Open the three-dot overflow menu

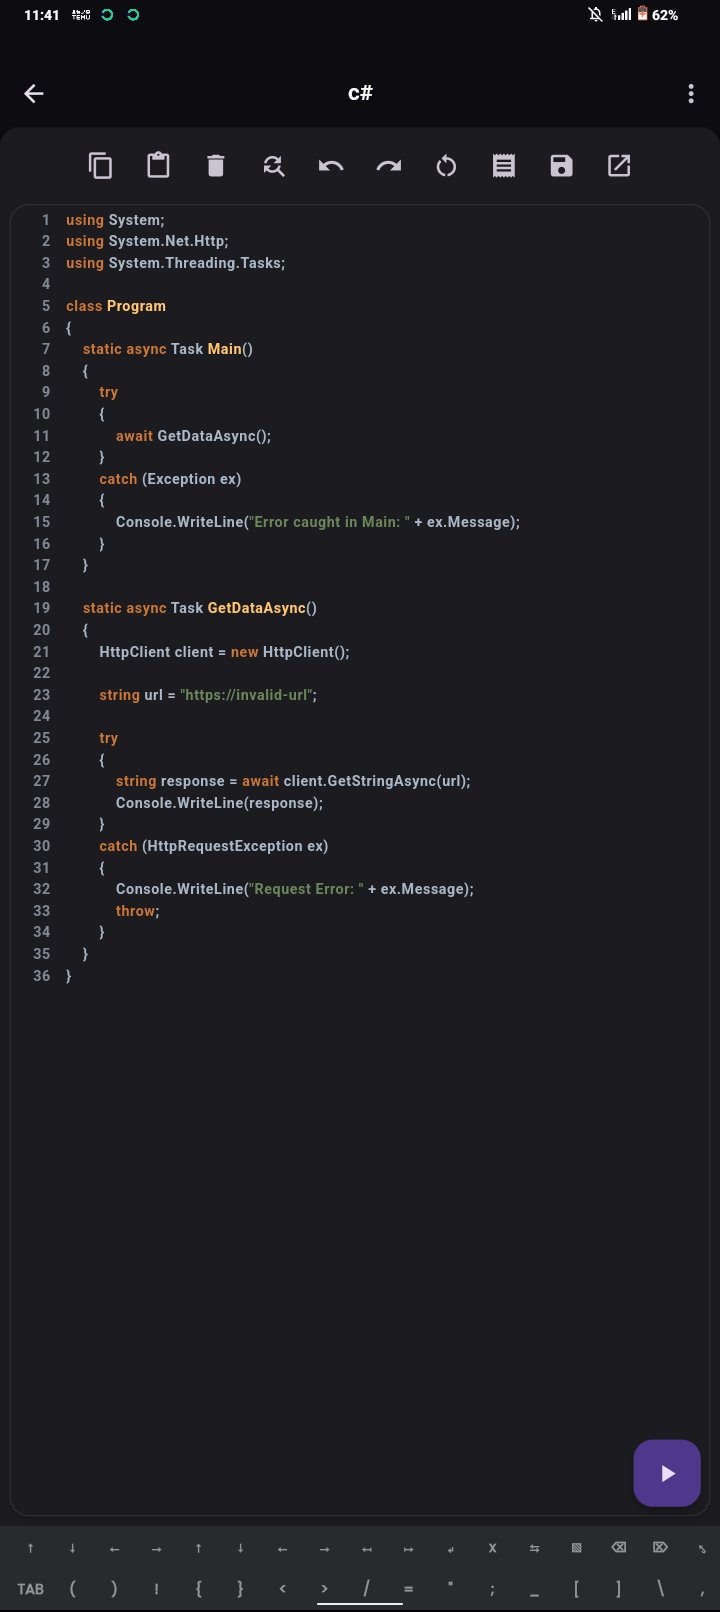coord(690,94)
